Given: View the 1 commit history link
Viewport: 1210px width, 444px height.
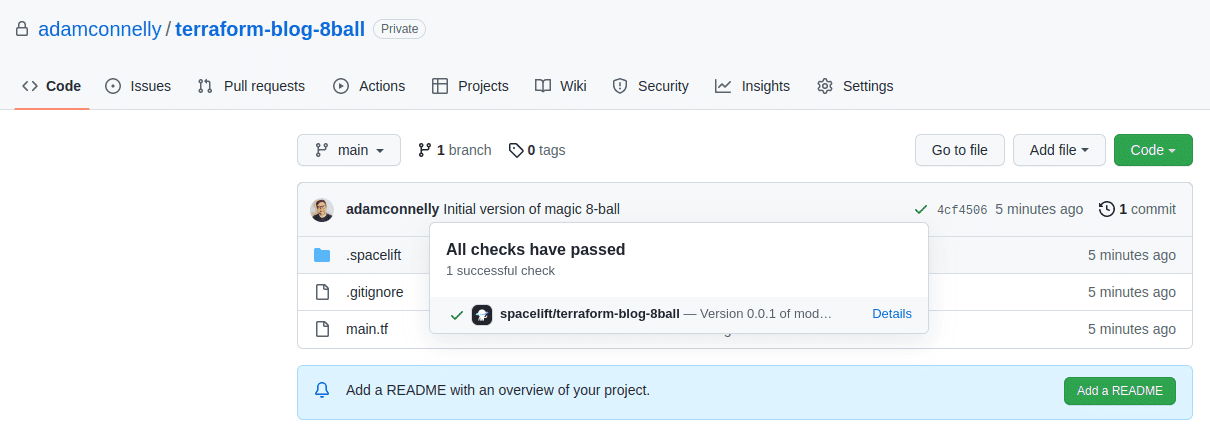Looking at the screenshot, I should coord(1137,209).
